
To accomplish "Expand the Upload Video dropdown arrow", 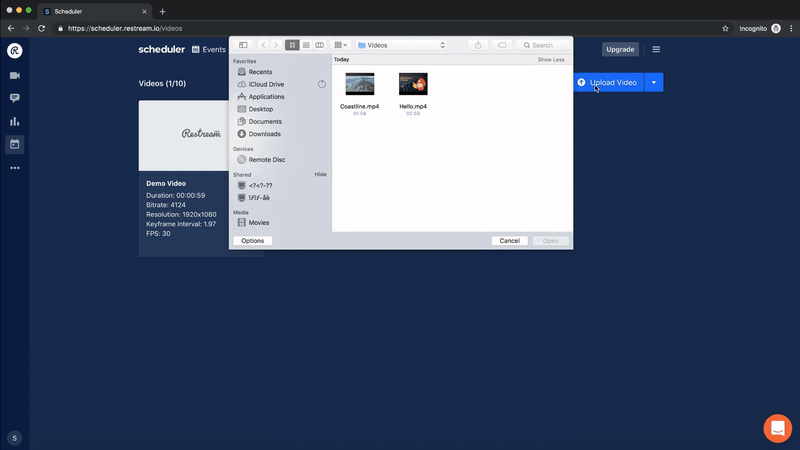I will pyautogui.click(x=654, y=82).
